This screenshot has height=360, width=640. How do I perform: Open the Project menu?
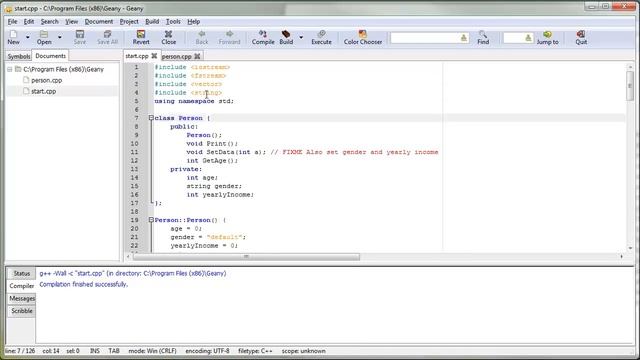coord(129,21)
